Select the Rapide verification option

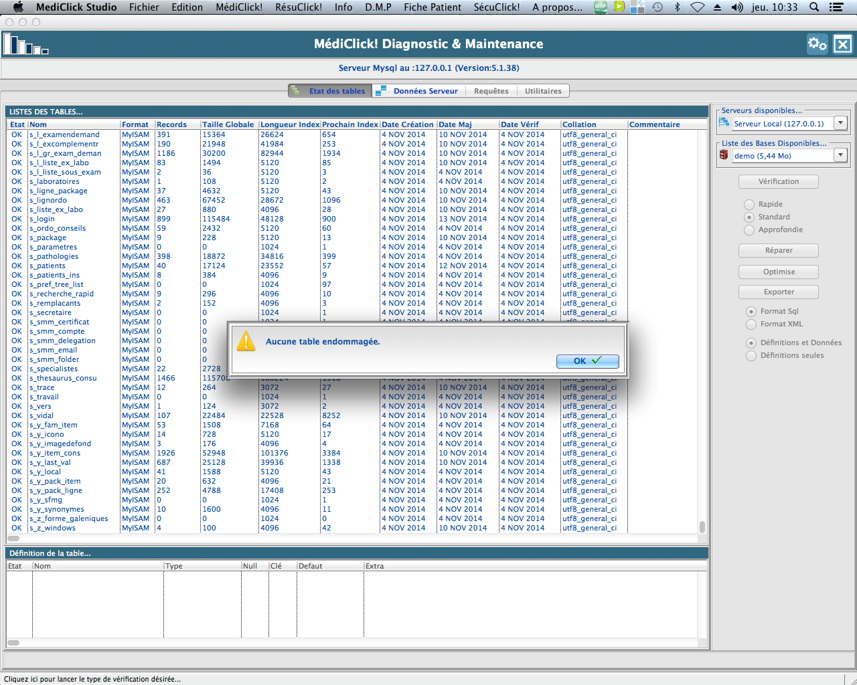pos(749,204)
